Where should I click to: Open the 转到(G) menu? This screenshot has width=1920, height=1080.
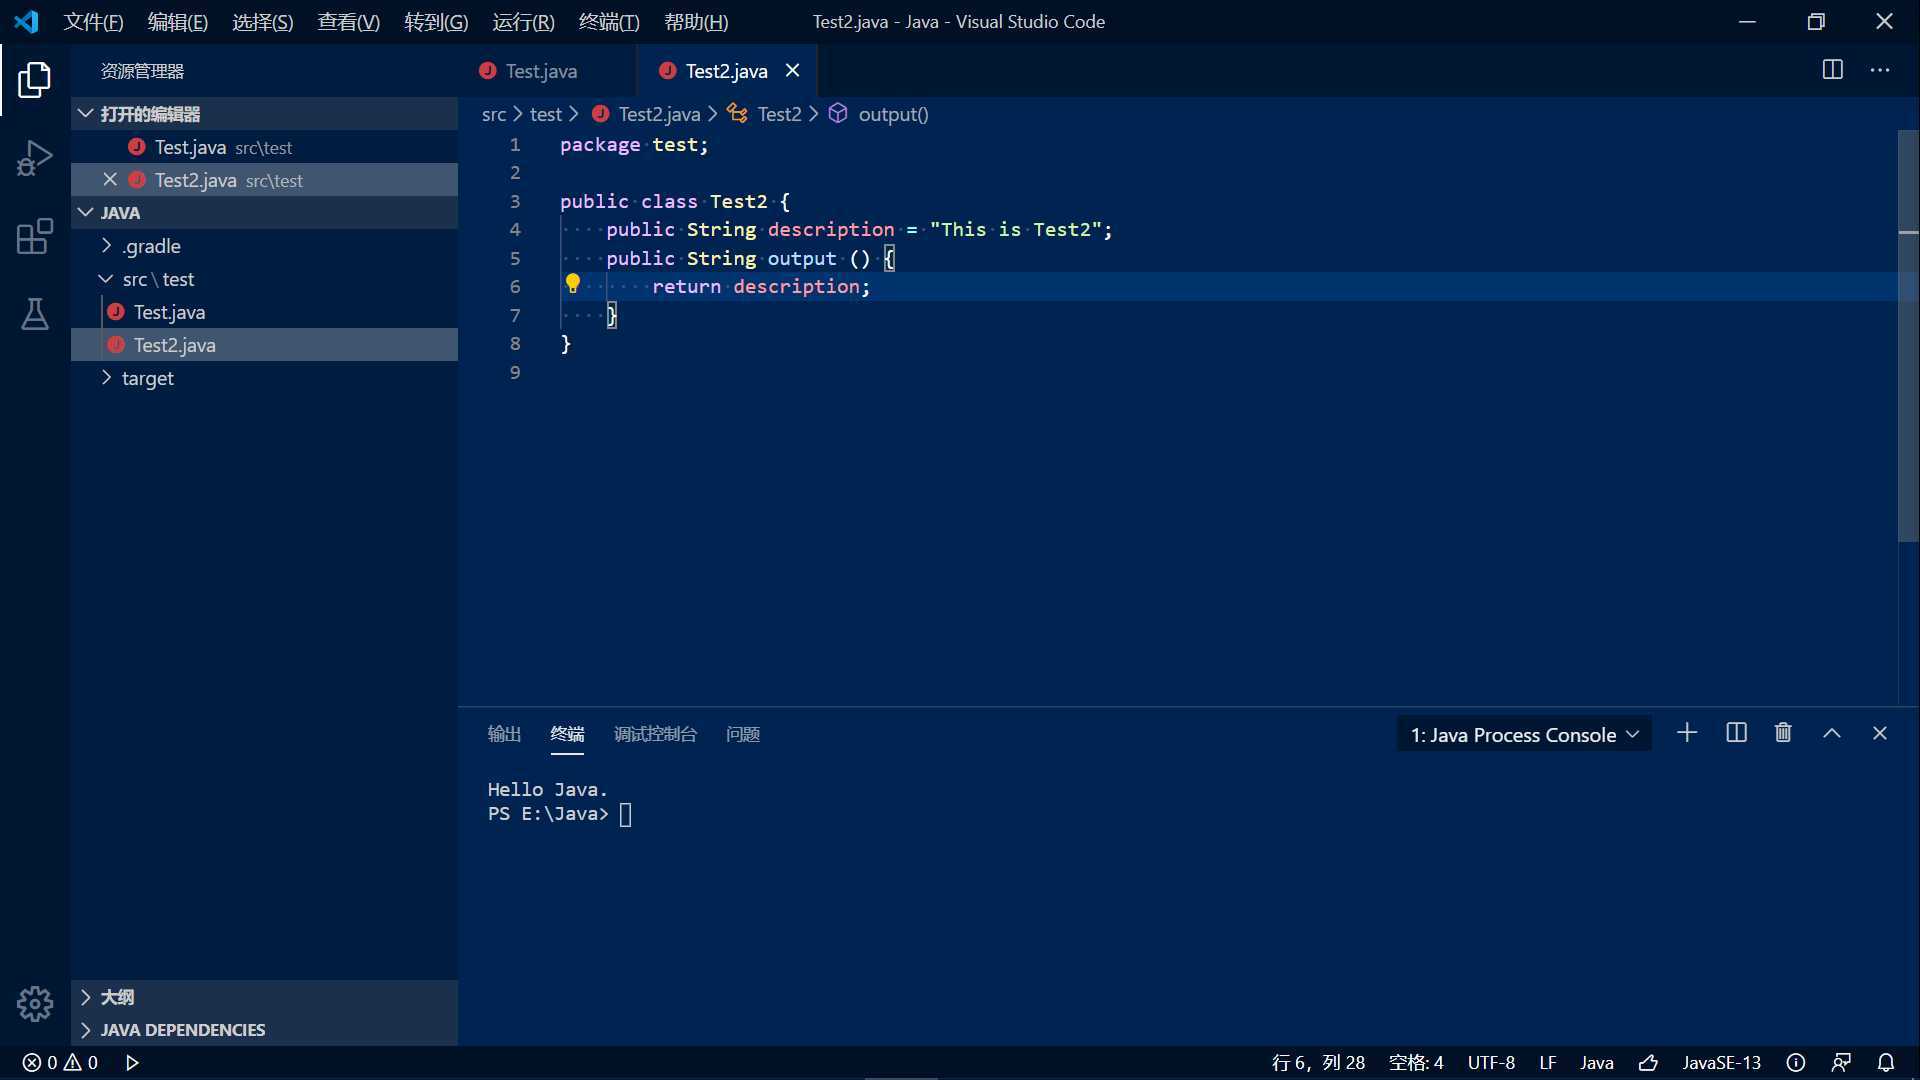[x=436, y=21]
